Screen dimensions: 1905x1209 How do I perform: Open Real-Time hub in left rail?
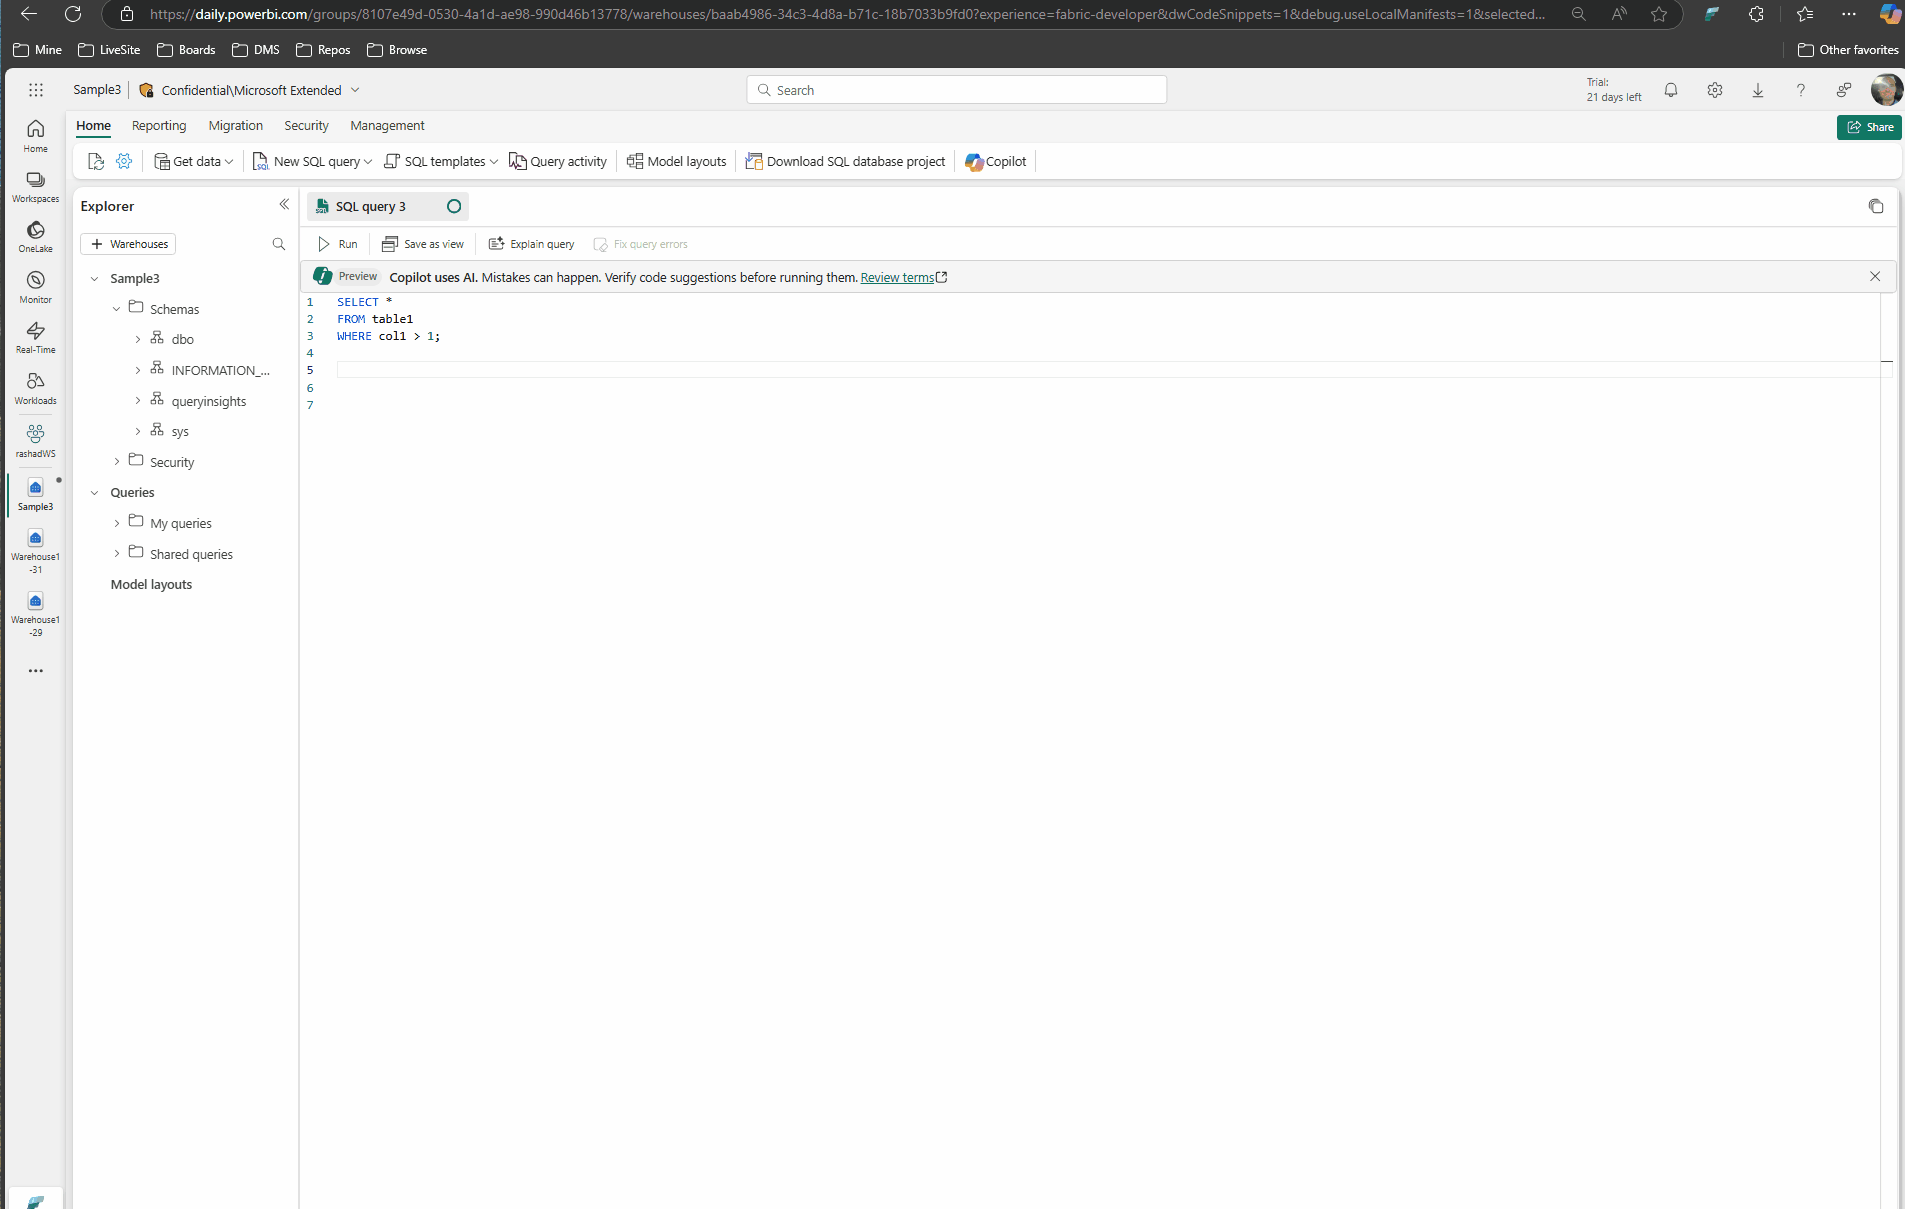point(35,337)
